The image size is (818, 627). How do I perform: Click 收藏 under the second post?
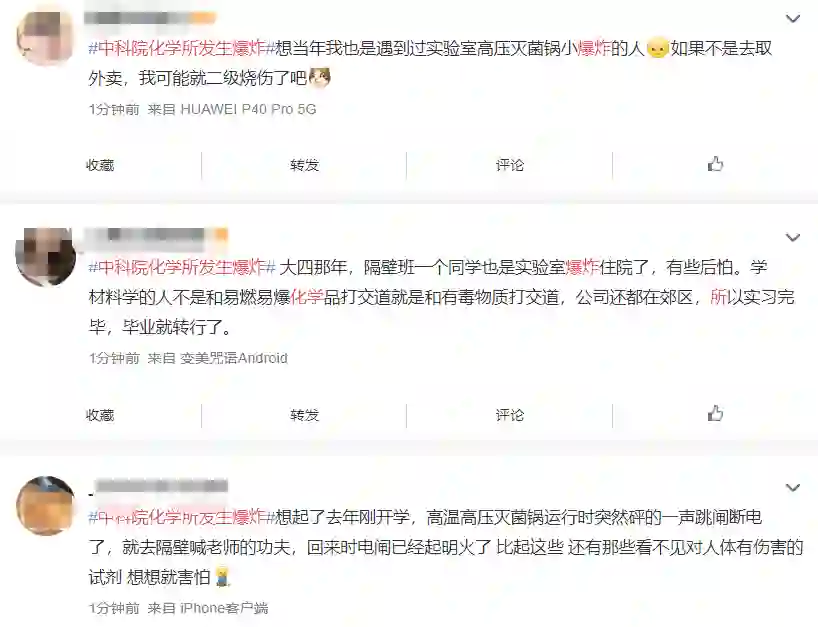click(x=100, y=415)
